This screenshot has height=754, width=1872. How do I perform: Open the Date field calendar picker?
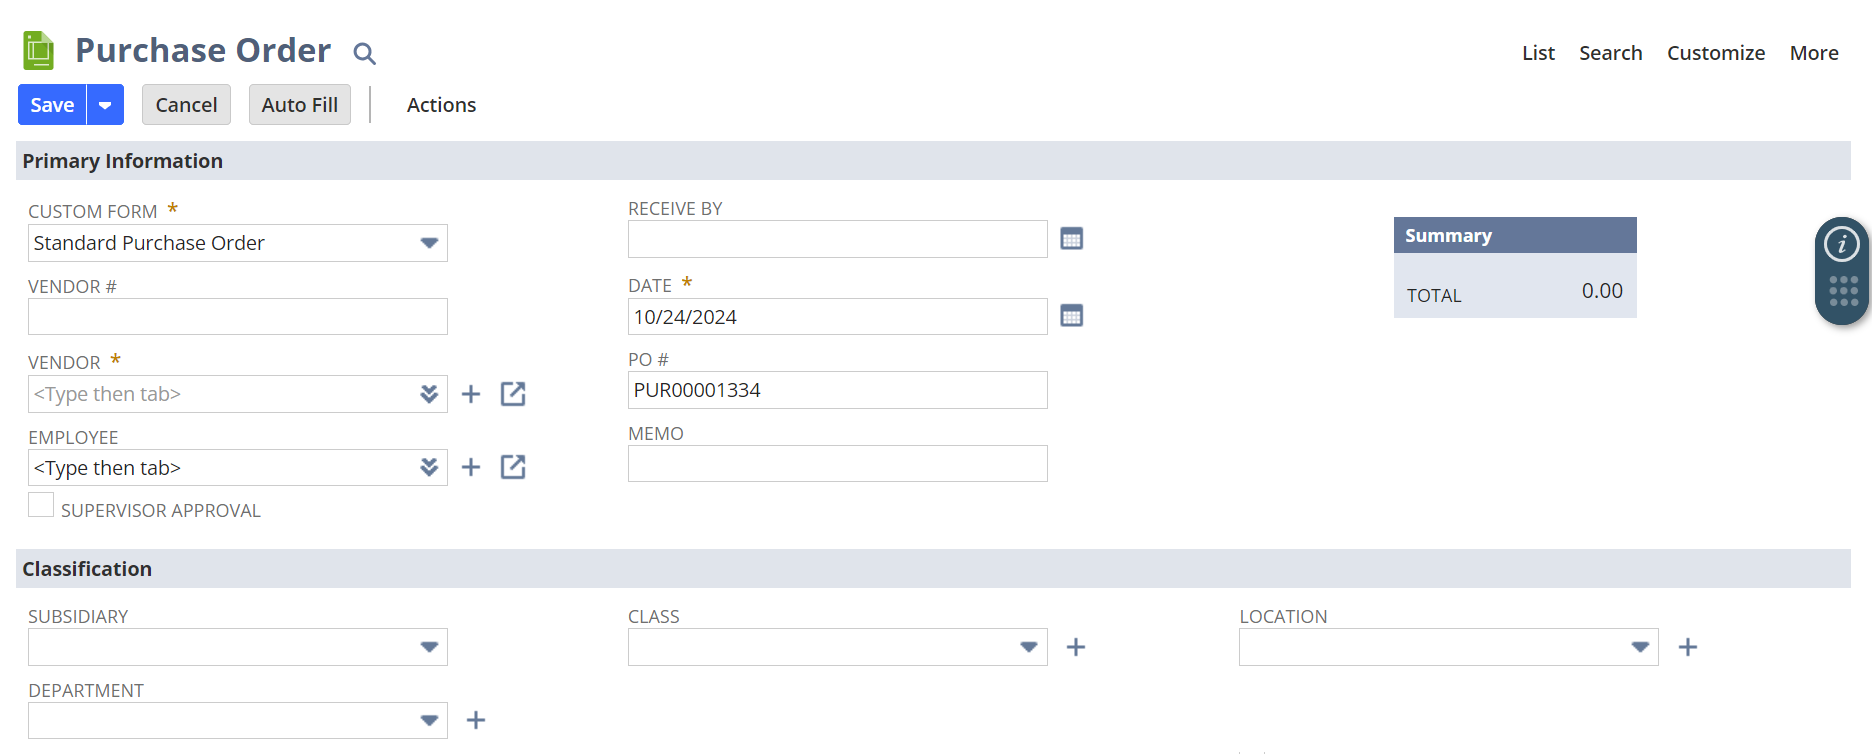tap(1071, 316)
